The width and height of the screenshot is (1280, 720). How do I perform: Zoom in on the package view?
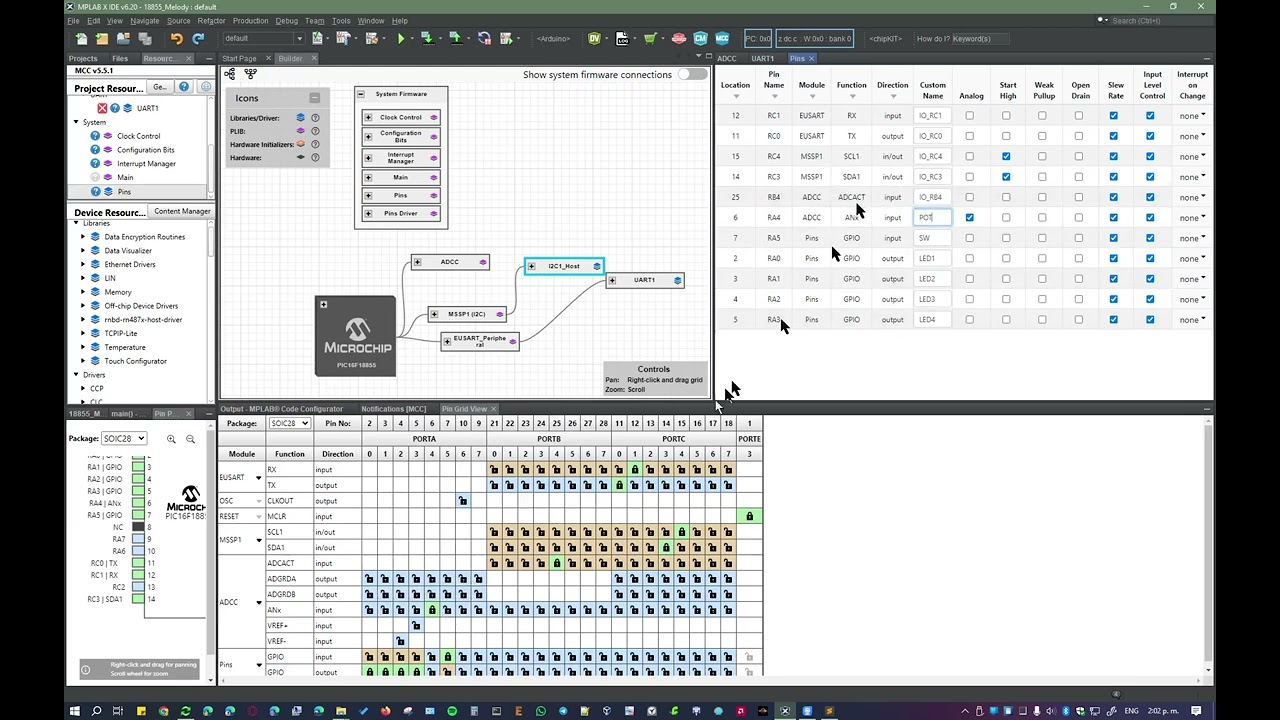(x=172, y=439)
